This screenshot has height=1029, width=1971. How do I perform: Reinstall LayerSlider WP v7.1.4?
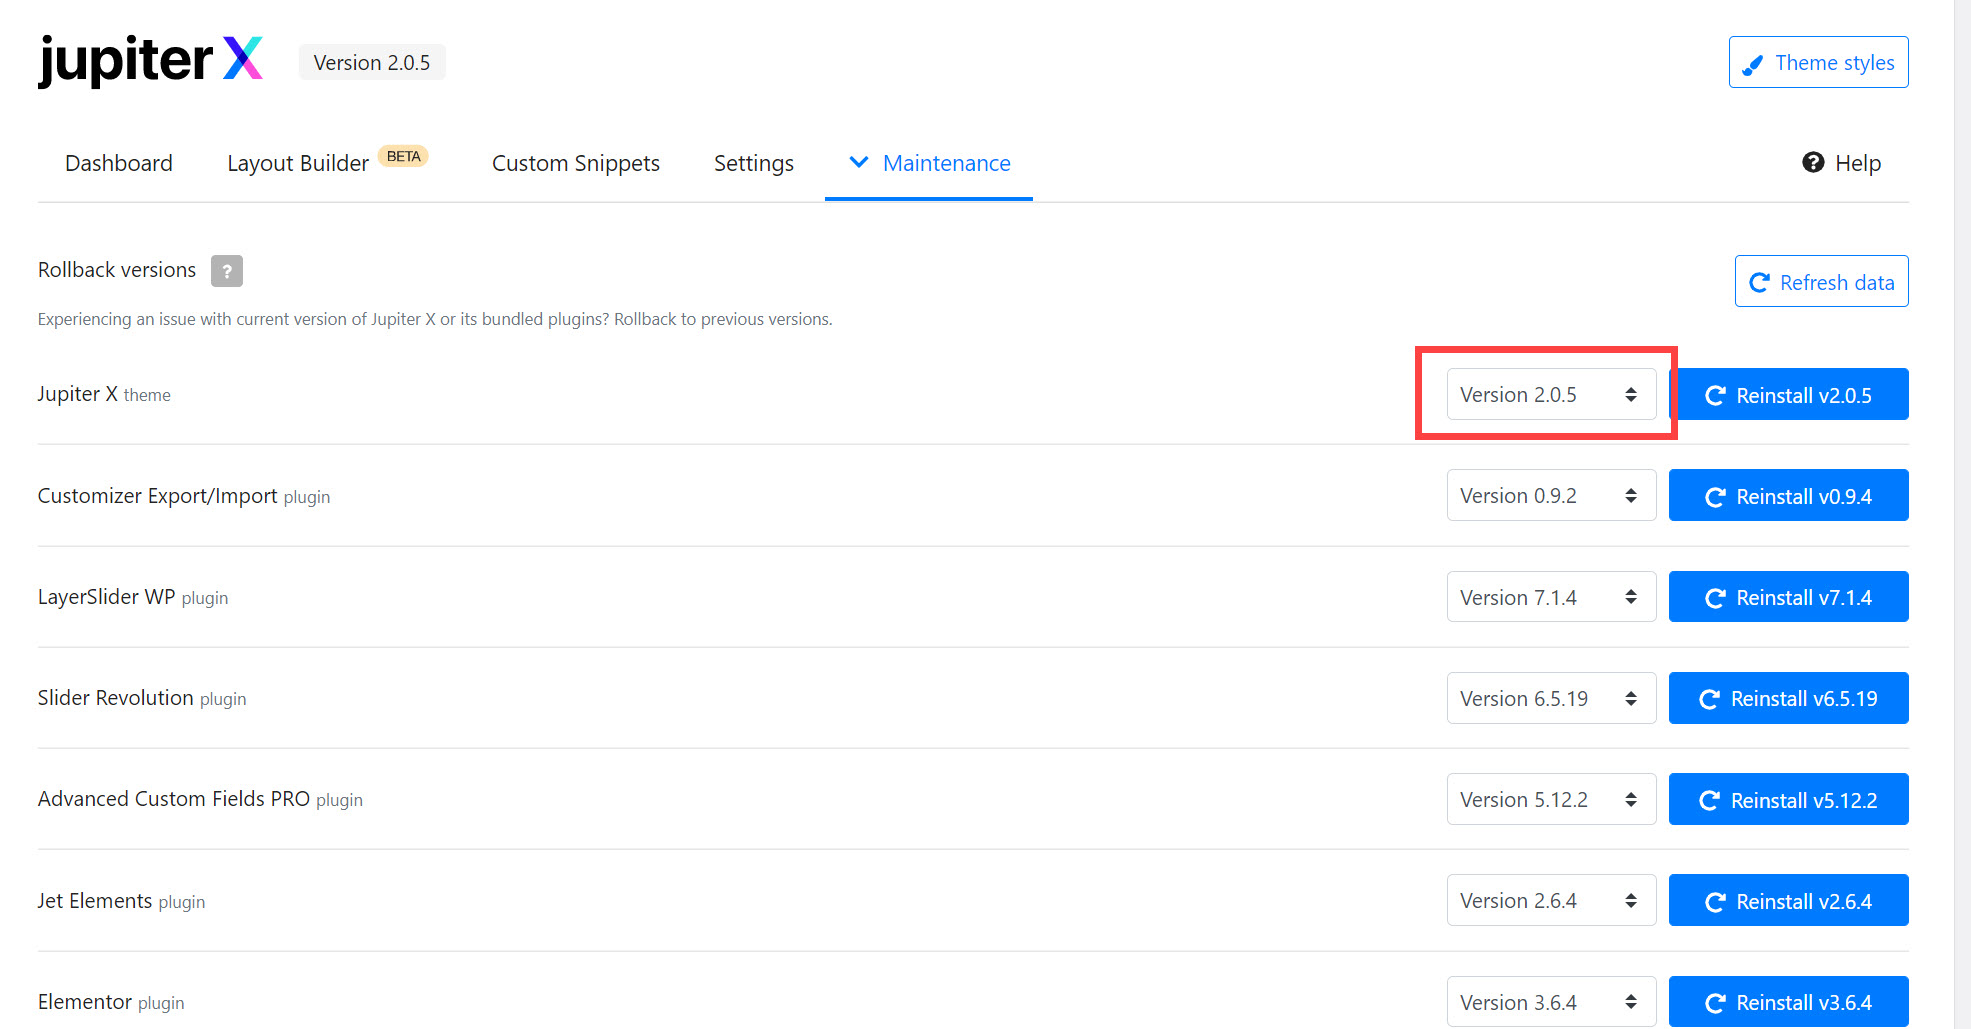[x=1788, y=597]
